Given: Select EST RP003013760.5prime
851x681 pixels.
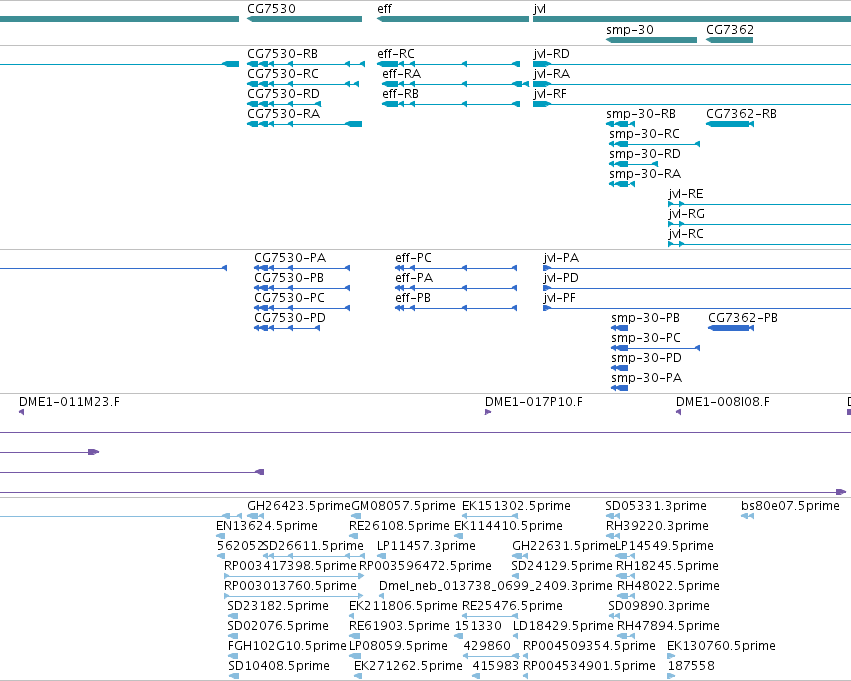Looking at the screenshot, I should coord(294,596).
